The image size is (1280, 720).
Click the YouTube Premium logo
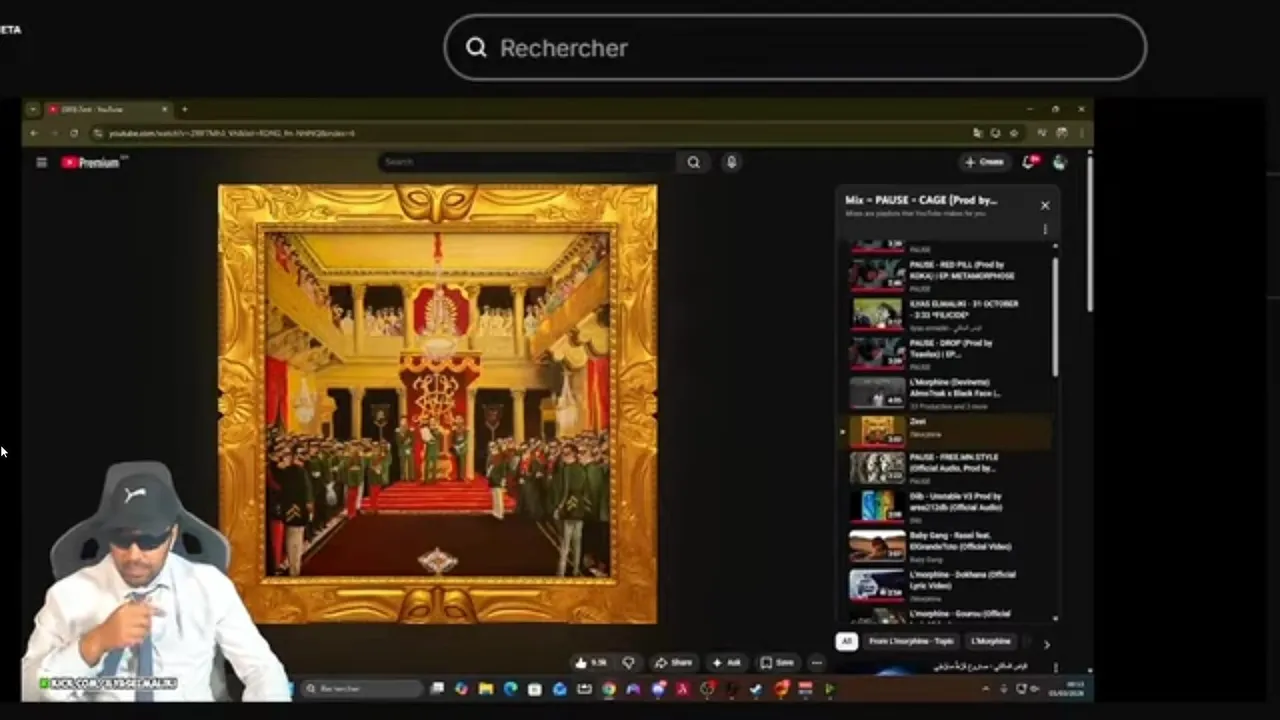point(92,162)
